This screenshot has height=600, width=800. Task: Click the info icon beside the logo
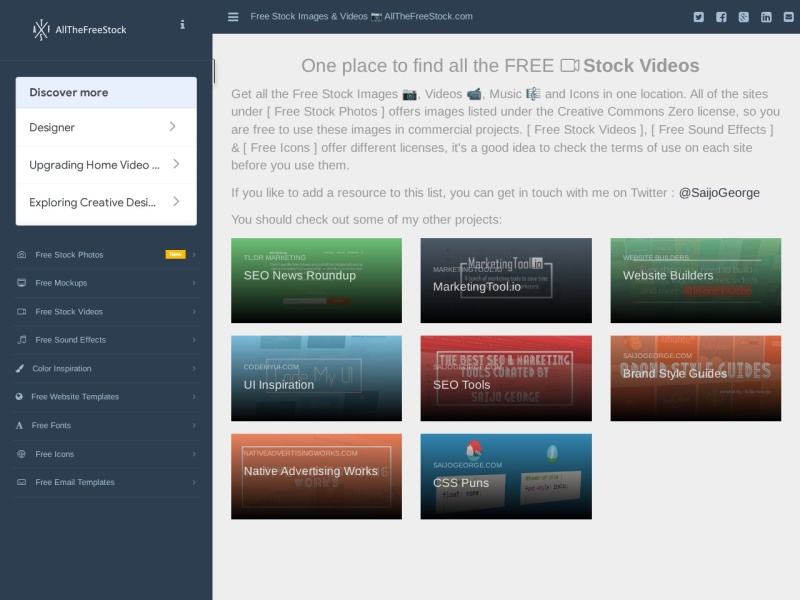pyautogui.click(x=182, y=24)
